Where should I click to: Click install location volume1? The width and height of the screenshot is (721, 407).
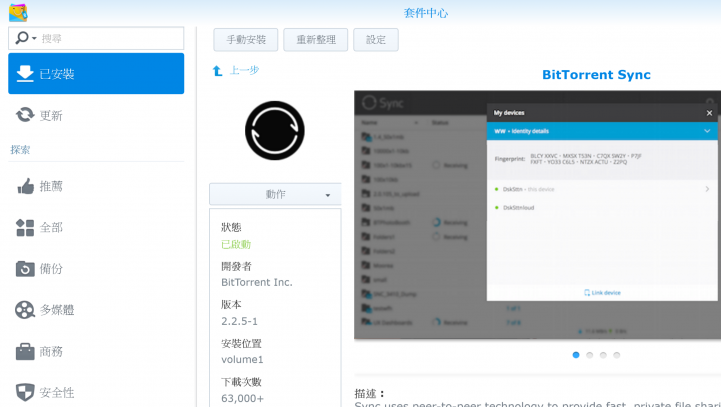(242, 359)
